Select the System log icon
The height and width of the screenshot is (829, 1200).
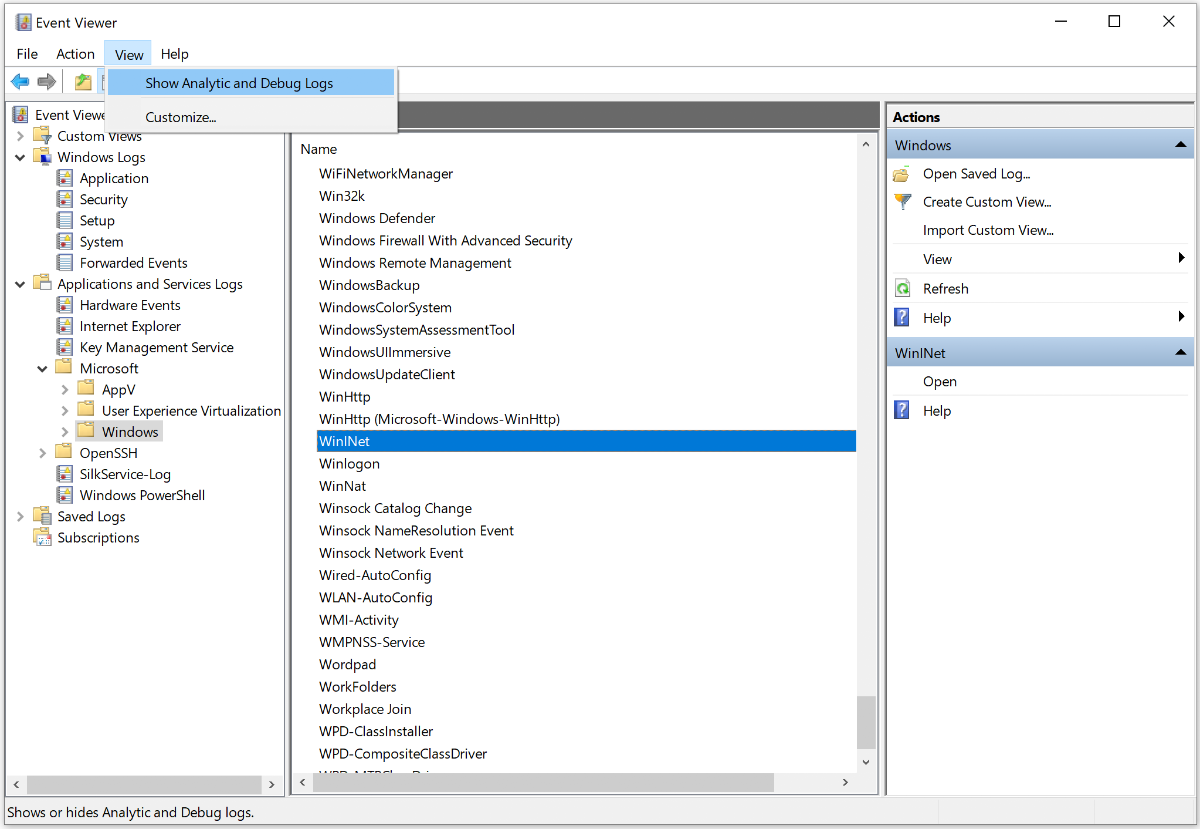65,241
